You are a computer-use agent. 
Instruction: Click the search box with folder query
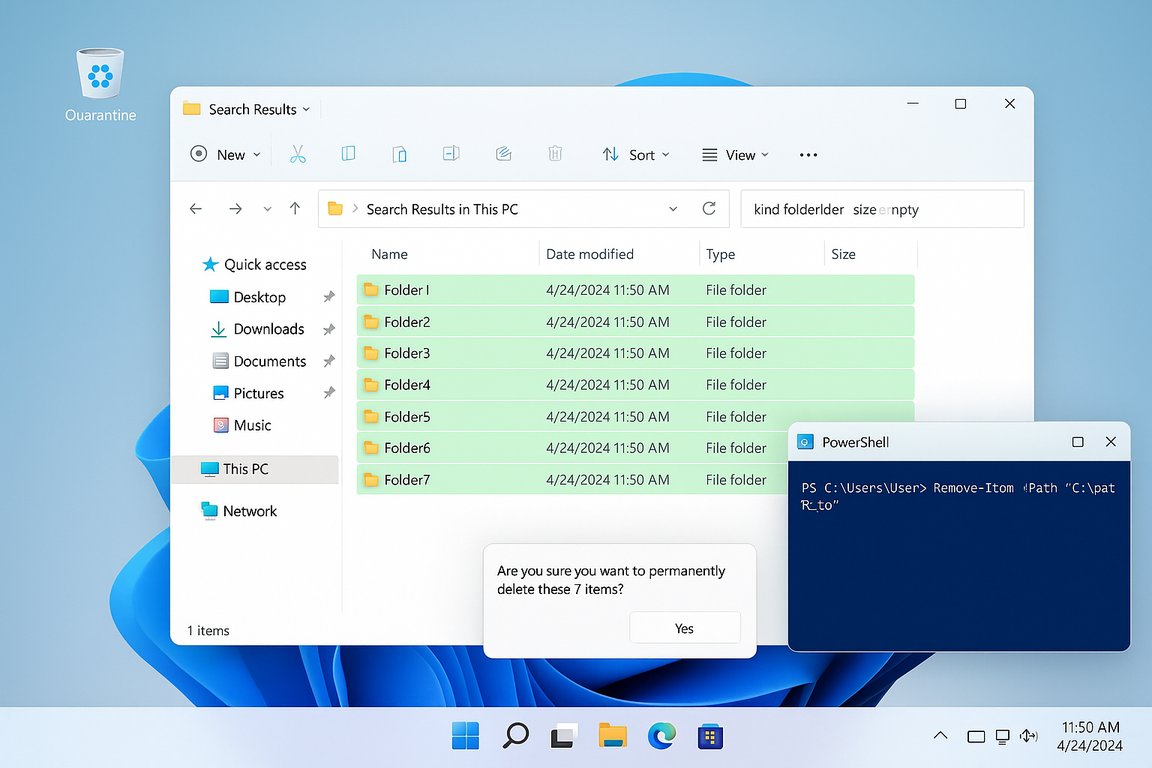coord(881,209)
